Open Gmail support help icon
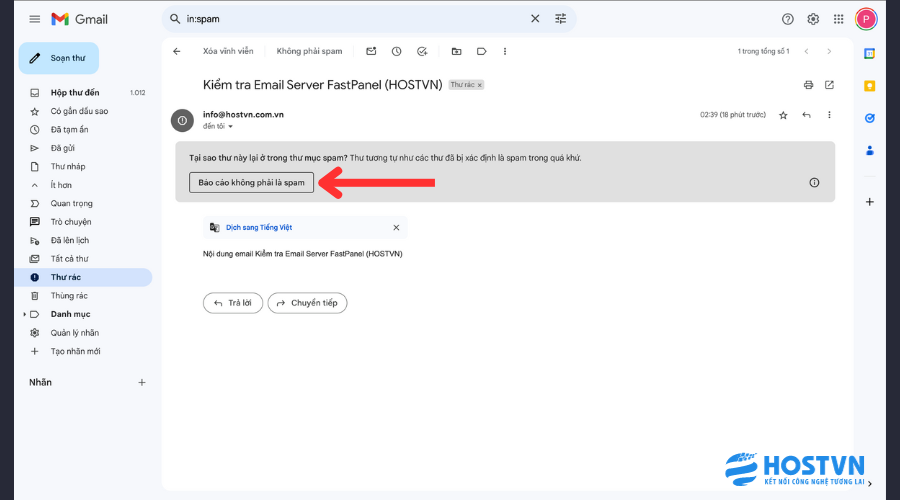Screen dimensions: 900x500 click(788, 19)
